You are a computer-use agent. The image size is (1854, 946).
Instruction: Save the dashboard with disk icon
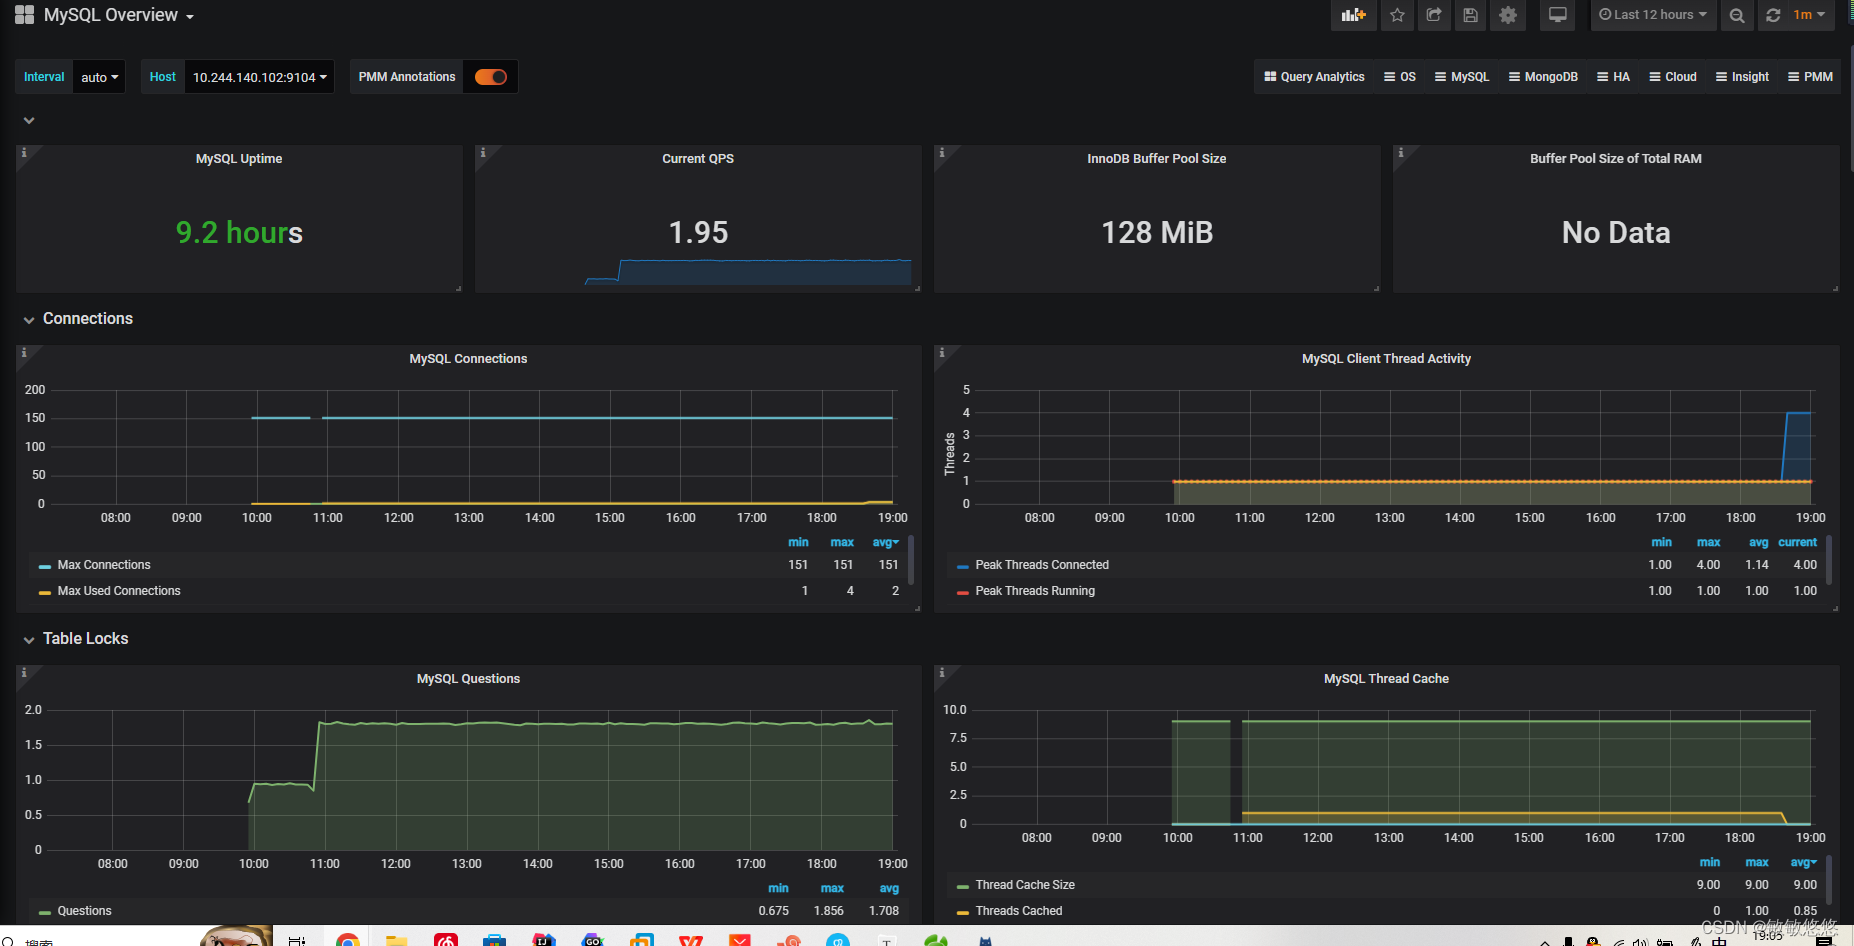coord(1470,15)
